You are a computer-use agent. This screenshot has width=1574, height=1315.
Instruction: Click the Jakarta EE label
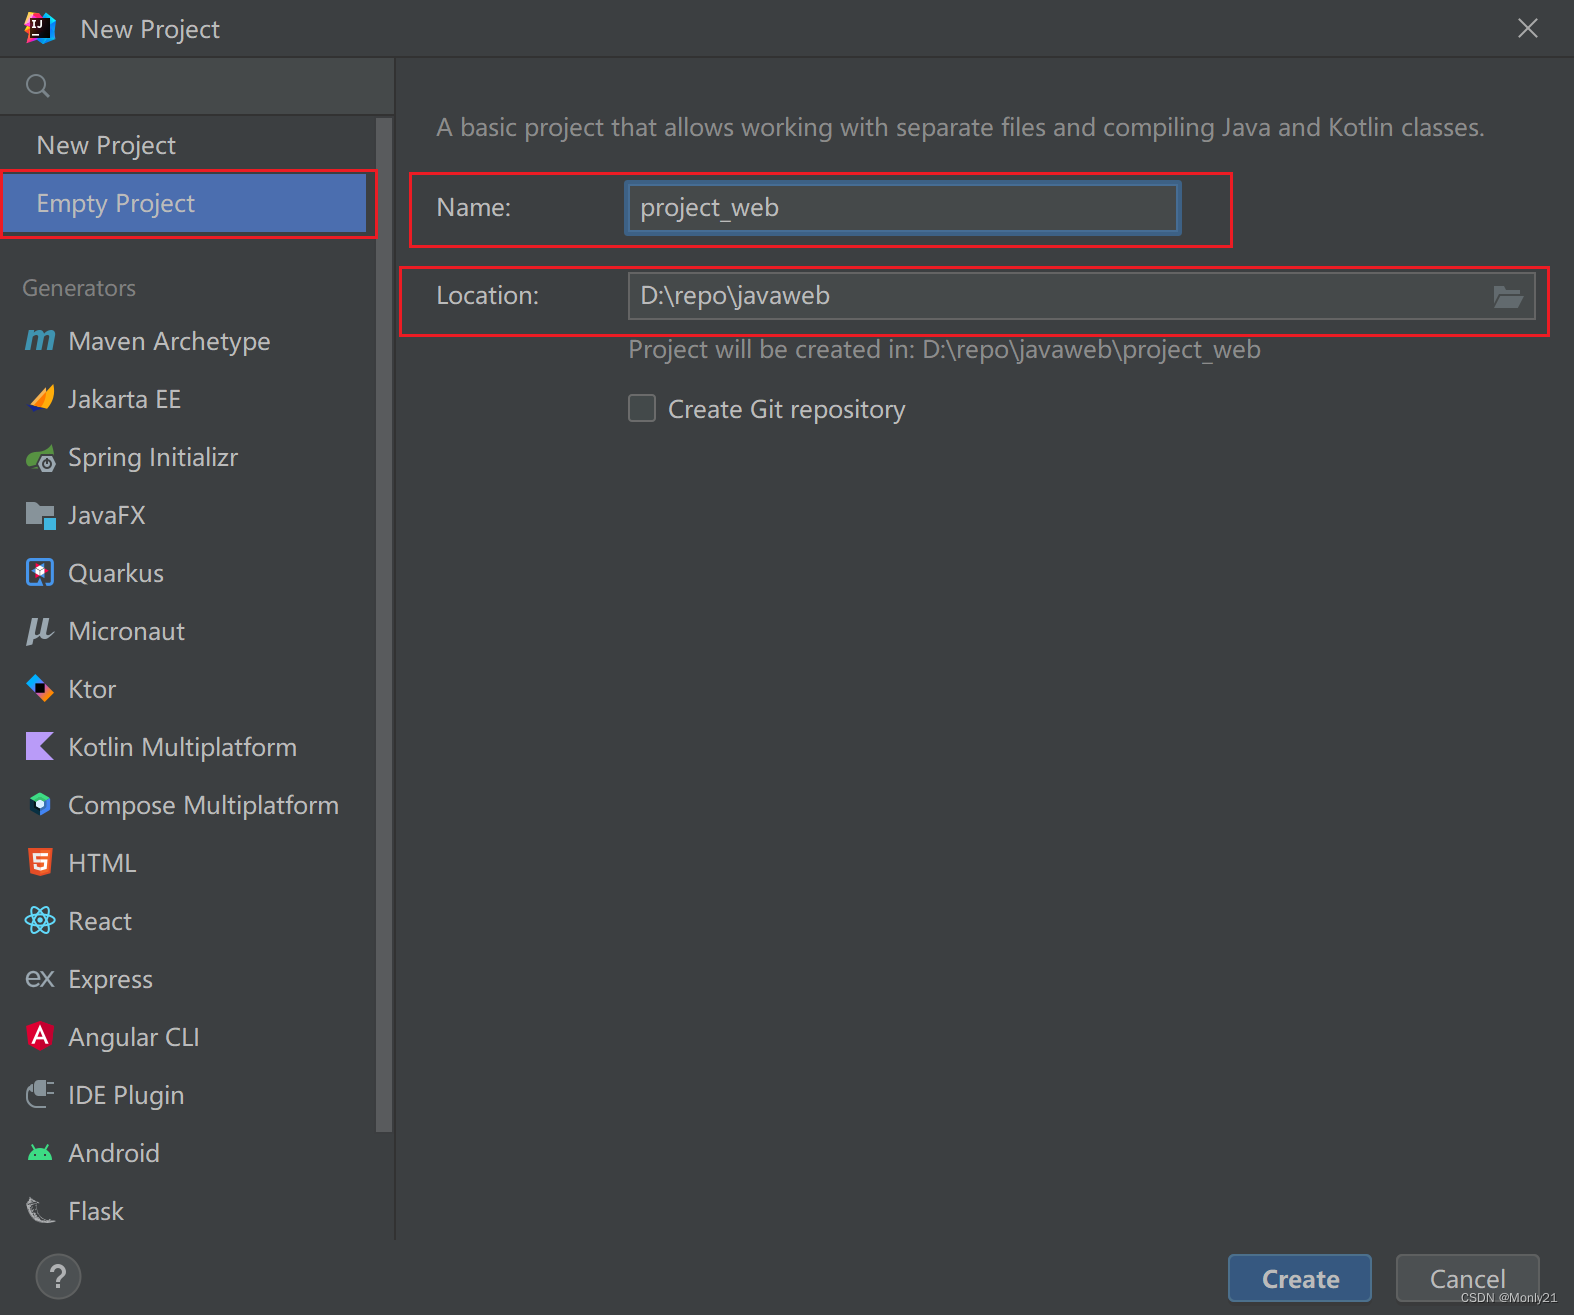tap(124, 399)
